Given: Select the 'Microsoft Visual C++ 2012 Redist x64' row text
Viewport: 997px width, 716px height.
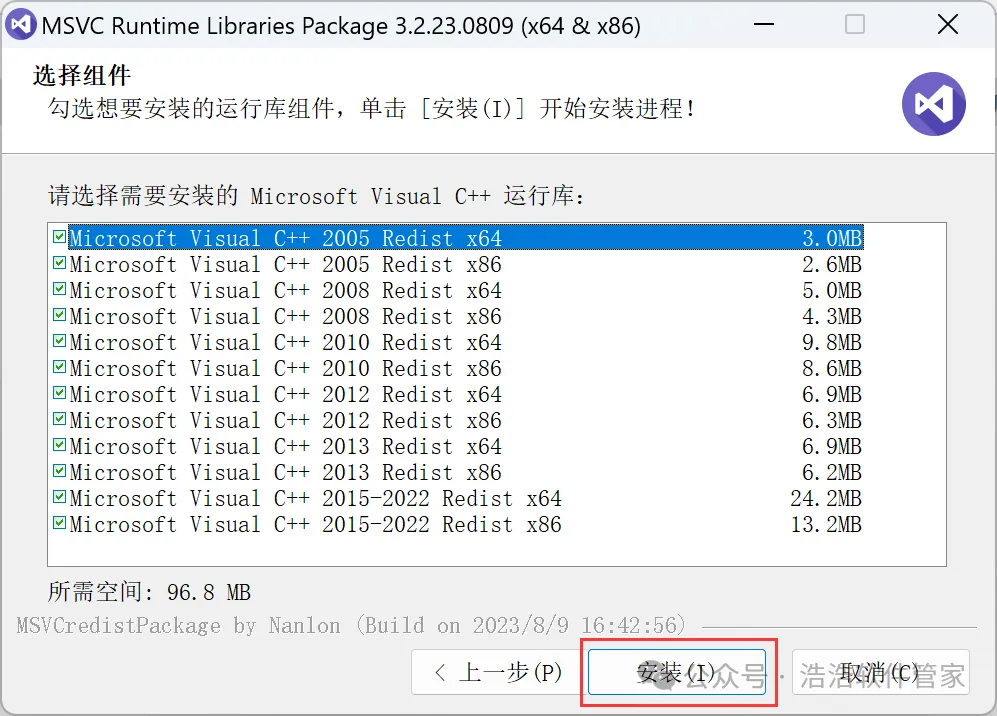Looking at the screenshot, I should 285,395.
